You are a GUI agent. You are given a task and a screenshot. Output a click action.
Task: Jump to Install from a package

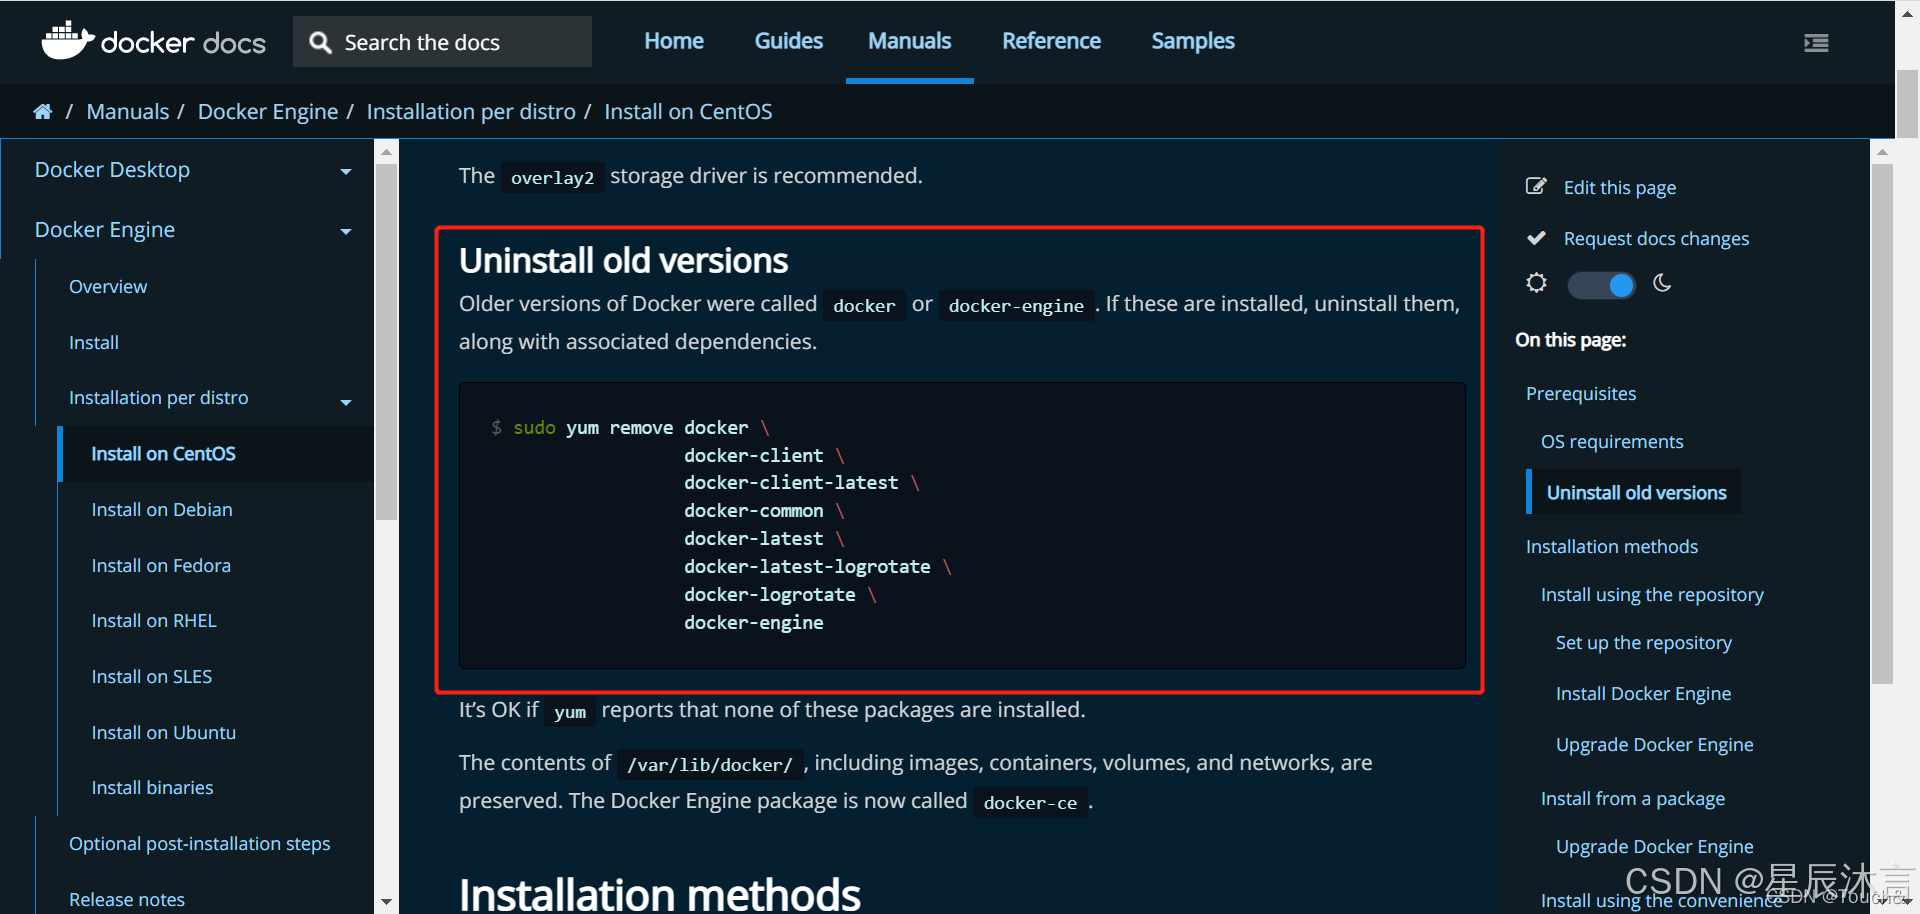pyautogui.click(x=1633, y=799)
